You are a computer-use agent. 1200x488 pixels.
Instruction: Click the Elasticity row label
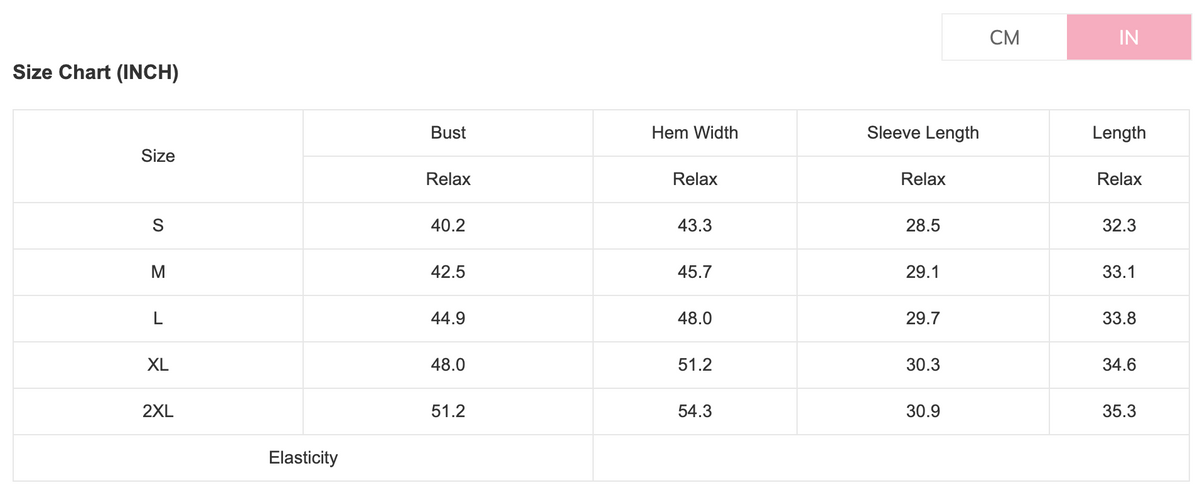303,458
